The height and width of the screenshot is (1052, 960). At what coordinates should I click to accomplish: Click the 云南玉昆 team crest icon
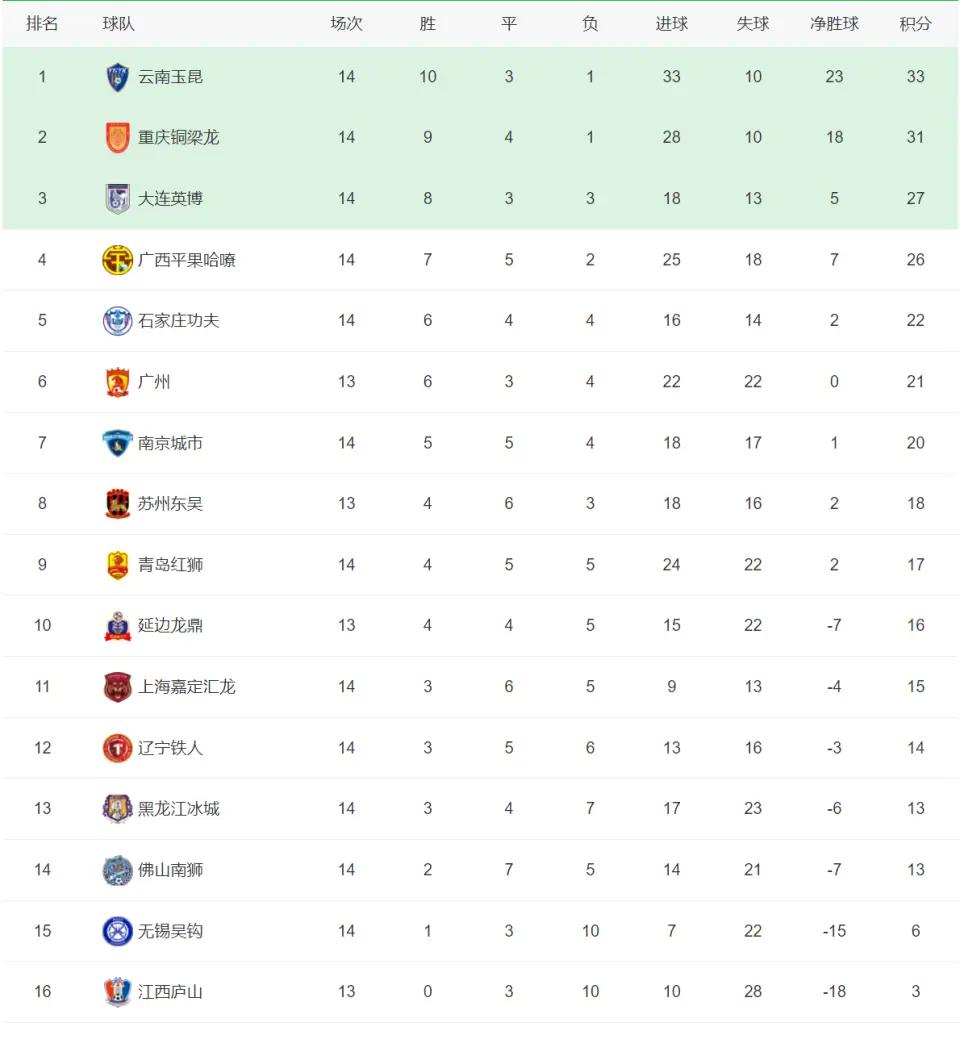(117, 77)
